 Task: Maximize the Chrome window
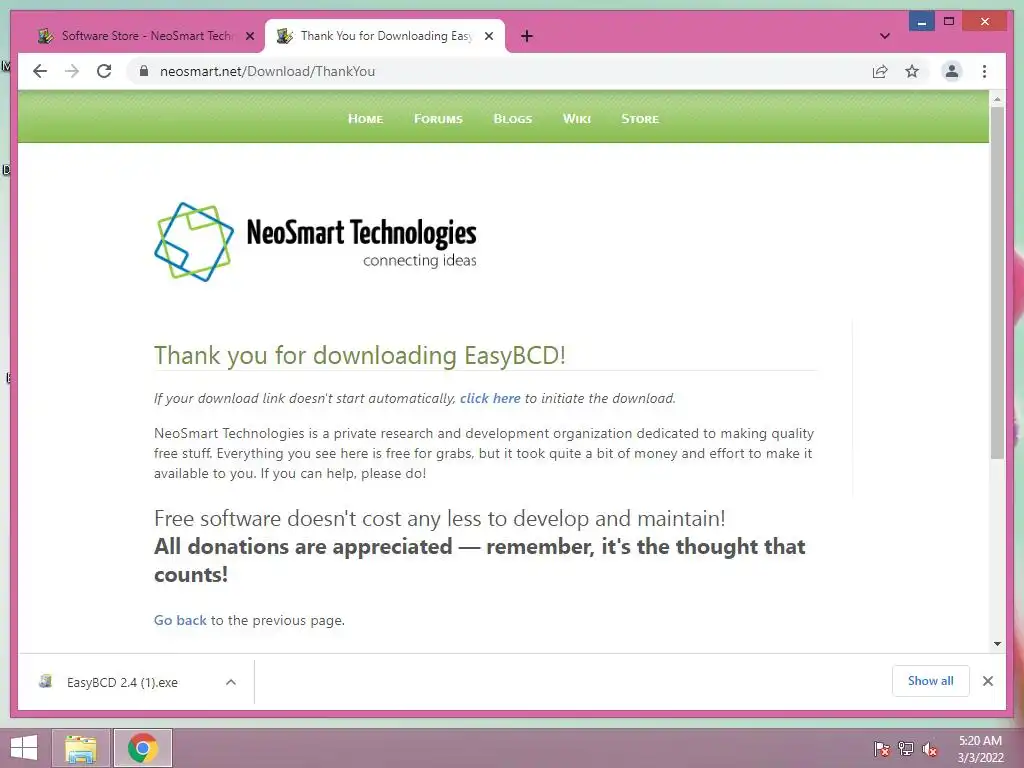pyautogui.click(x=949, y=22)
